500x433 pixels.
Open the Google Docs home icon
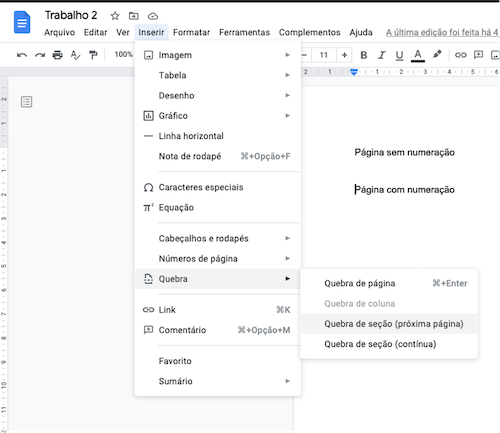point(22,22)
